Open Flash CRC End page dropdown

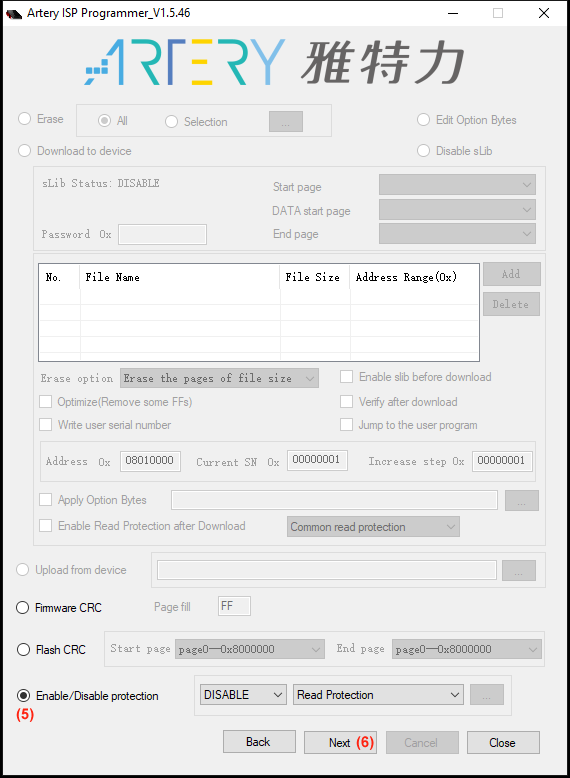(466, 649)
